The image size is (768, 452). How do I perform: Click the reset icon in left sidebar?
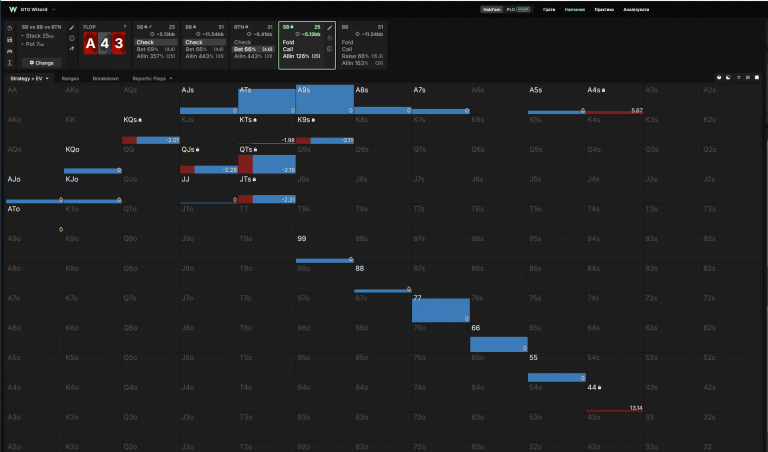pos(9,28)
